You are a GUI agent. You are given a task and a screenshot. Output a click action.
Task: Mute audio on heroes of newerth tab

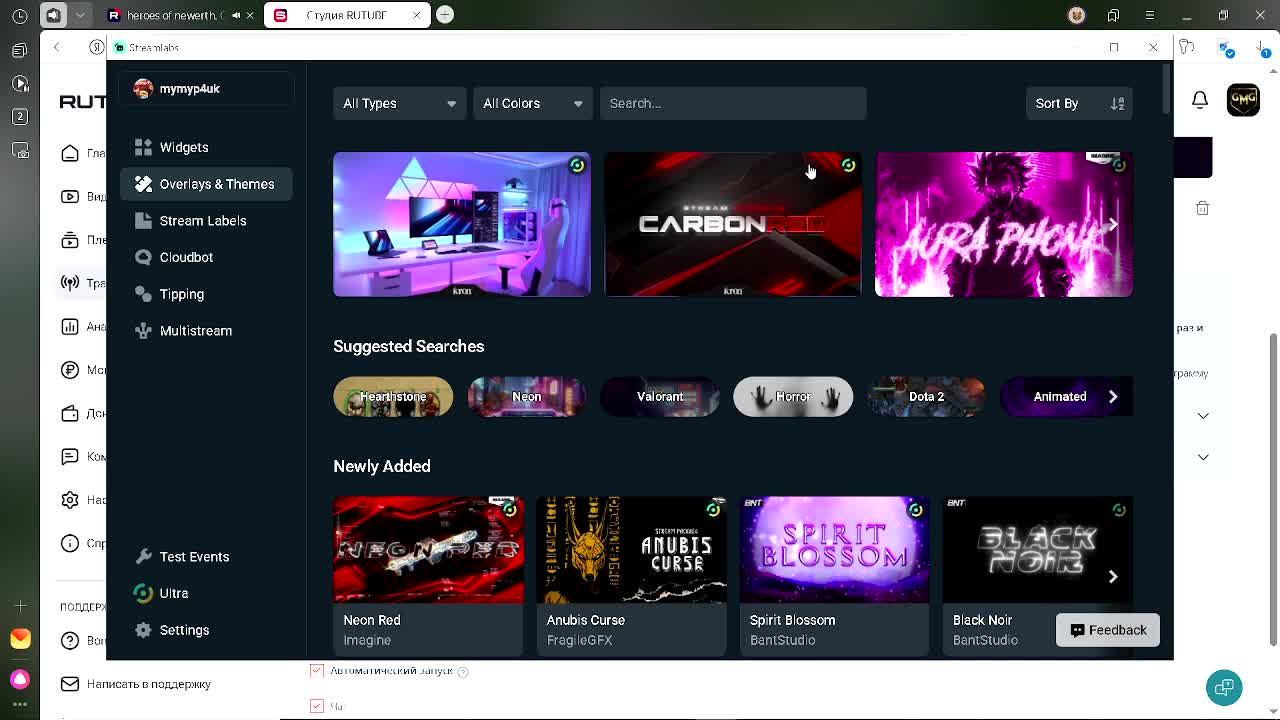(x=236, y=15)
